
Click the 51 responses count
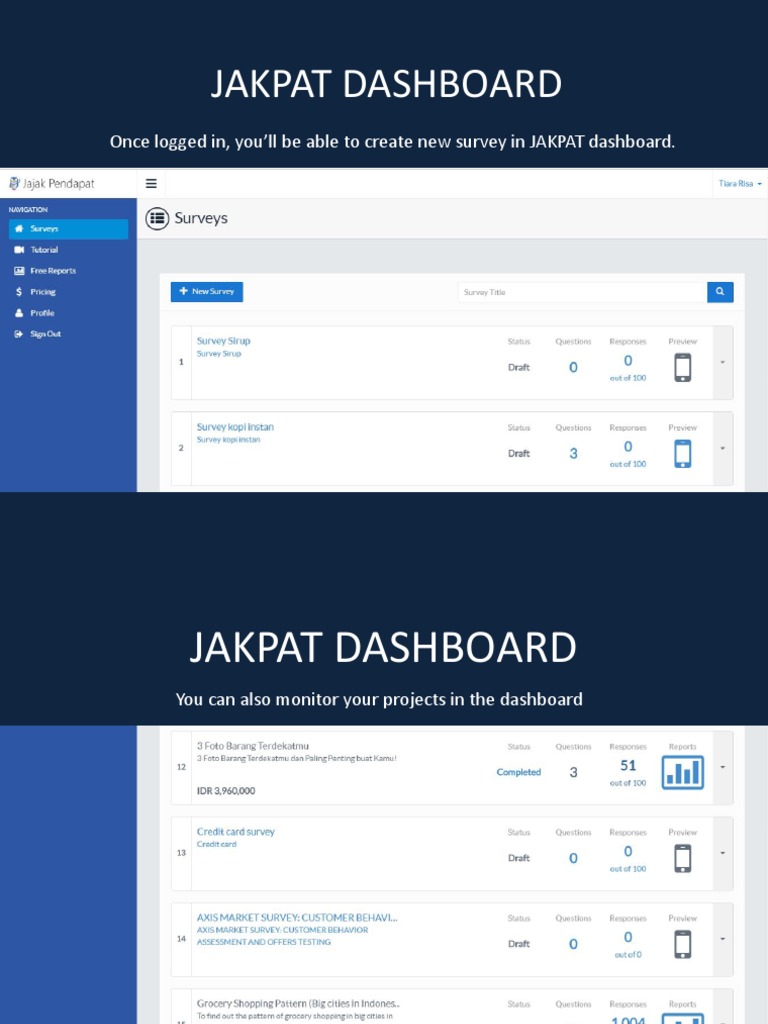(628, 765)
